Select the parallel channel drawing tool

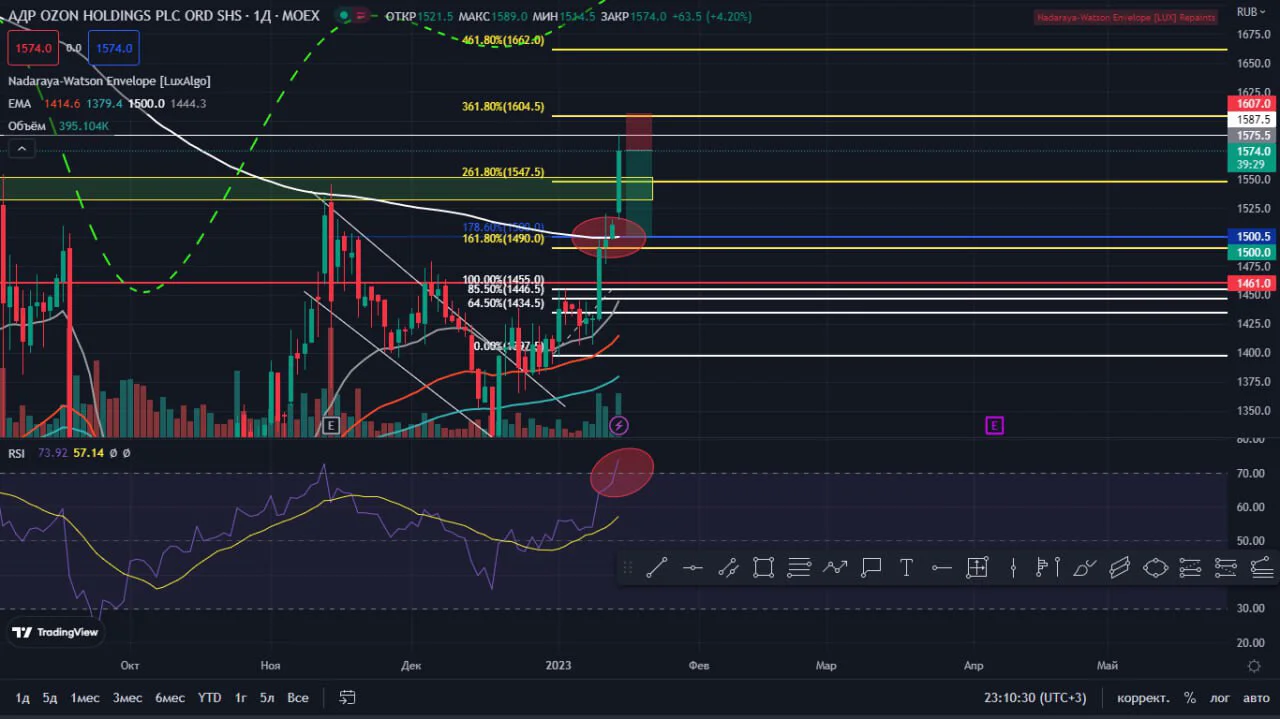pyautogui.click(x=728, y=568)
